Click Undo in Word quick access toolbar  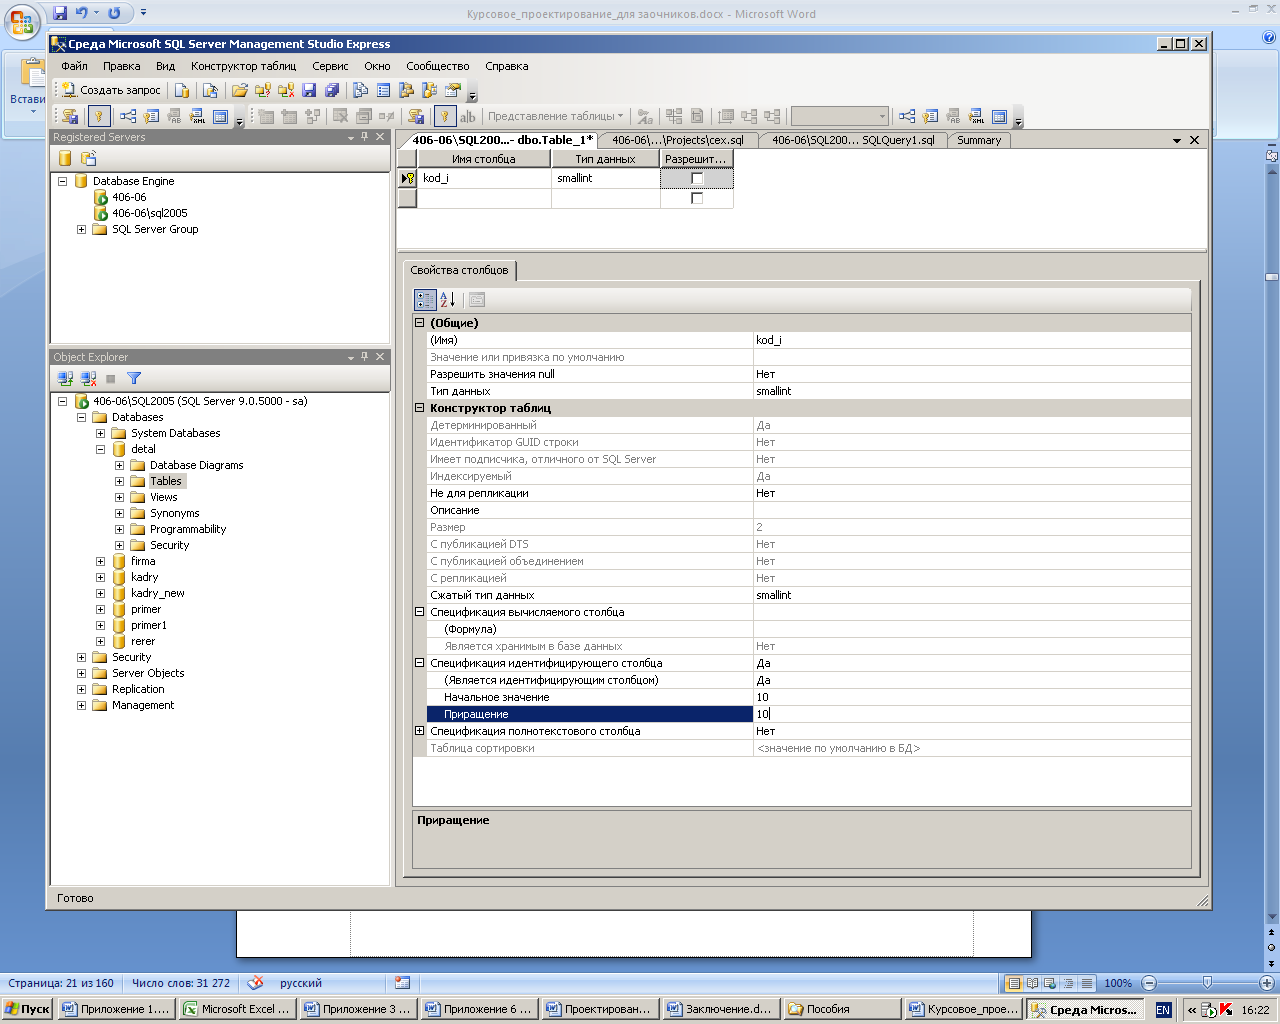(82, 13)
